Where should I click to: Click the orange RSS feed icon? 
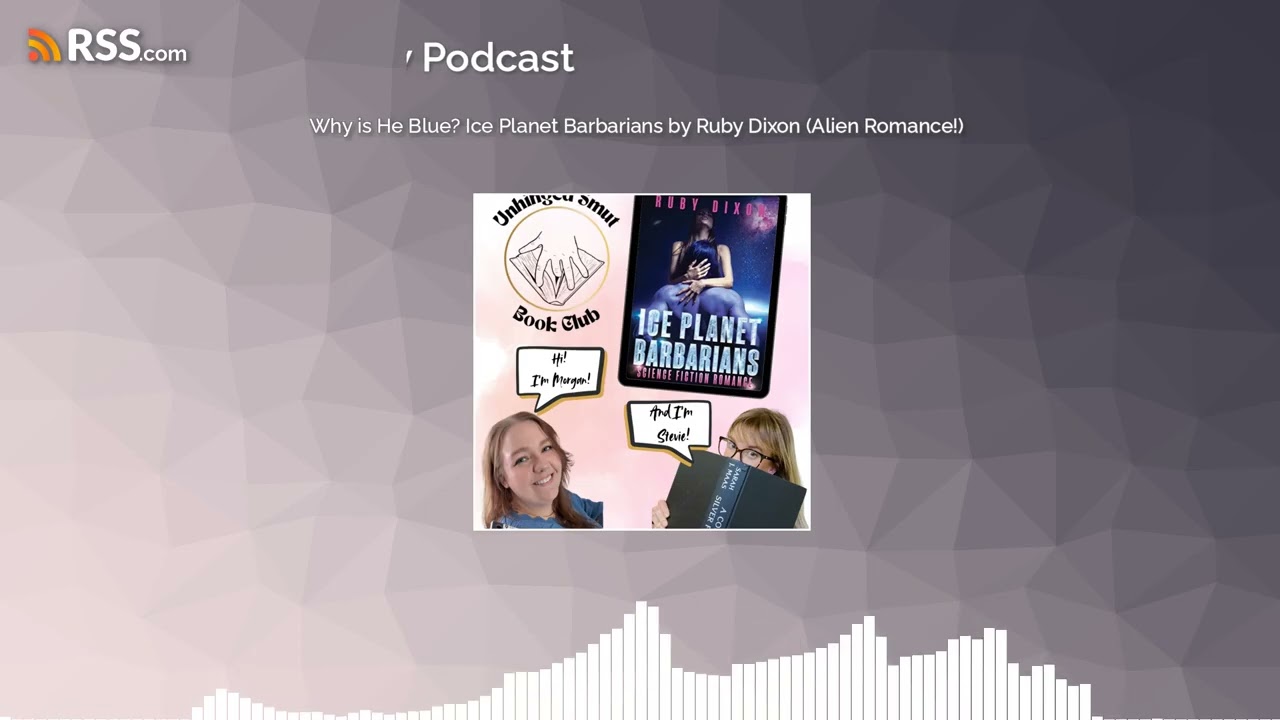coord(44,46)
